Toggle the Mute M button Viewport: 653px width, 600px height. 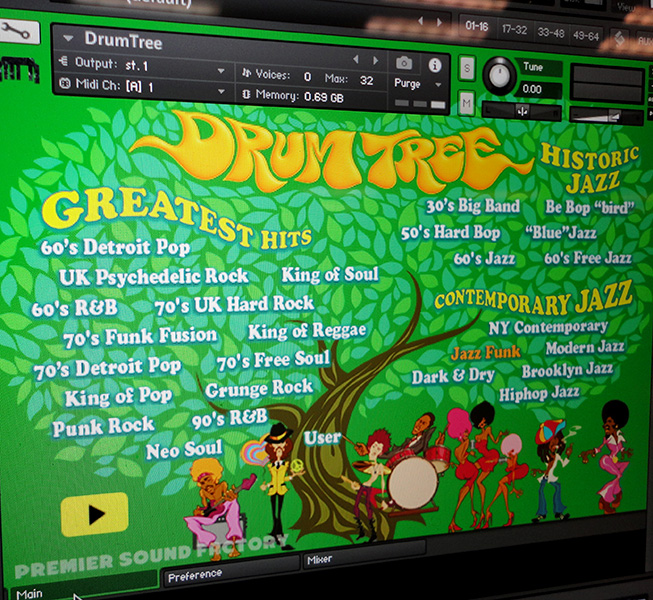coord(466,103)
